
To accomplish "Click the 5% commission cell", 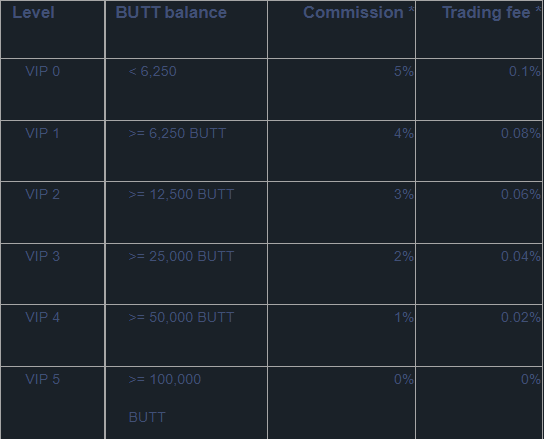I will pyautogui.click(x=341, y=90).
